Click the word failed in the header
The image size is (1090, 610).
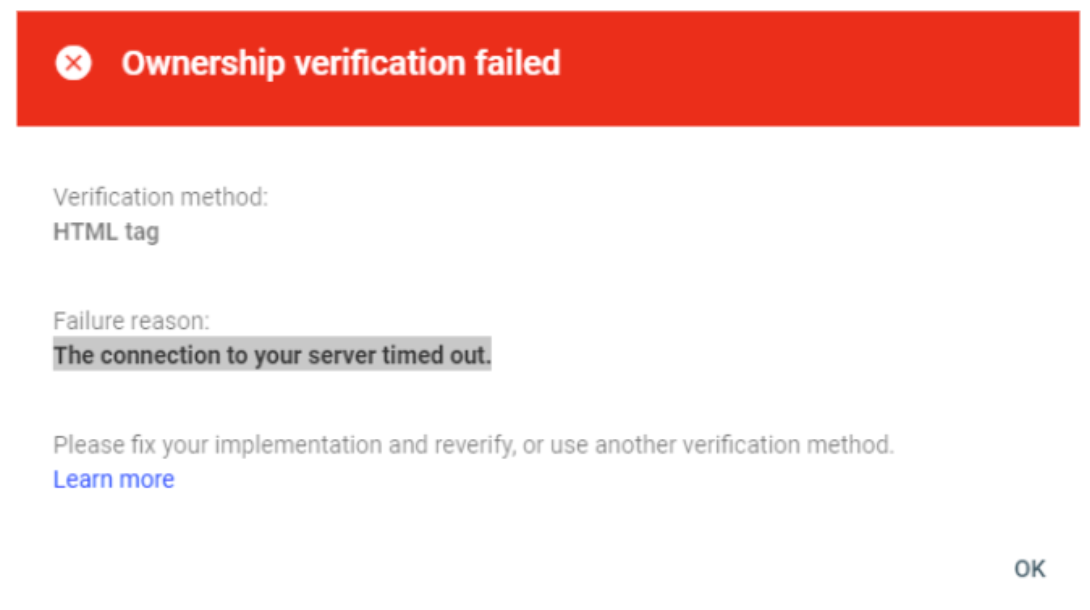pyautogui.click(x=517, y=63)
